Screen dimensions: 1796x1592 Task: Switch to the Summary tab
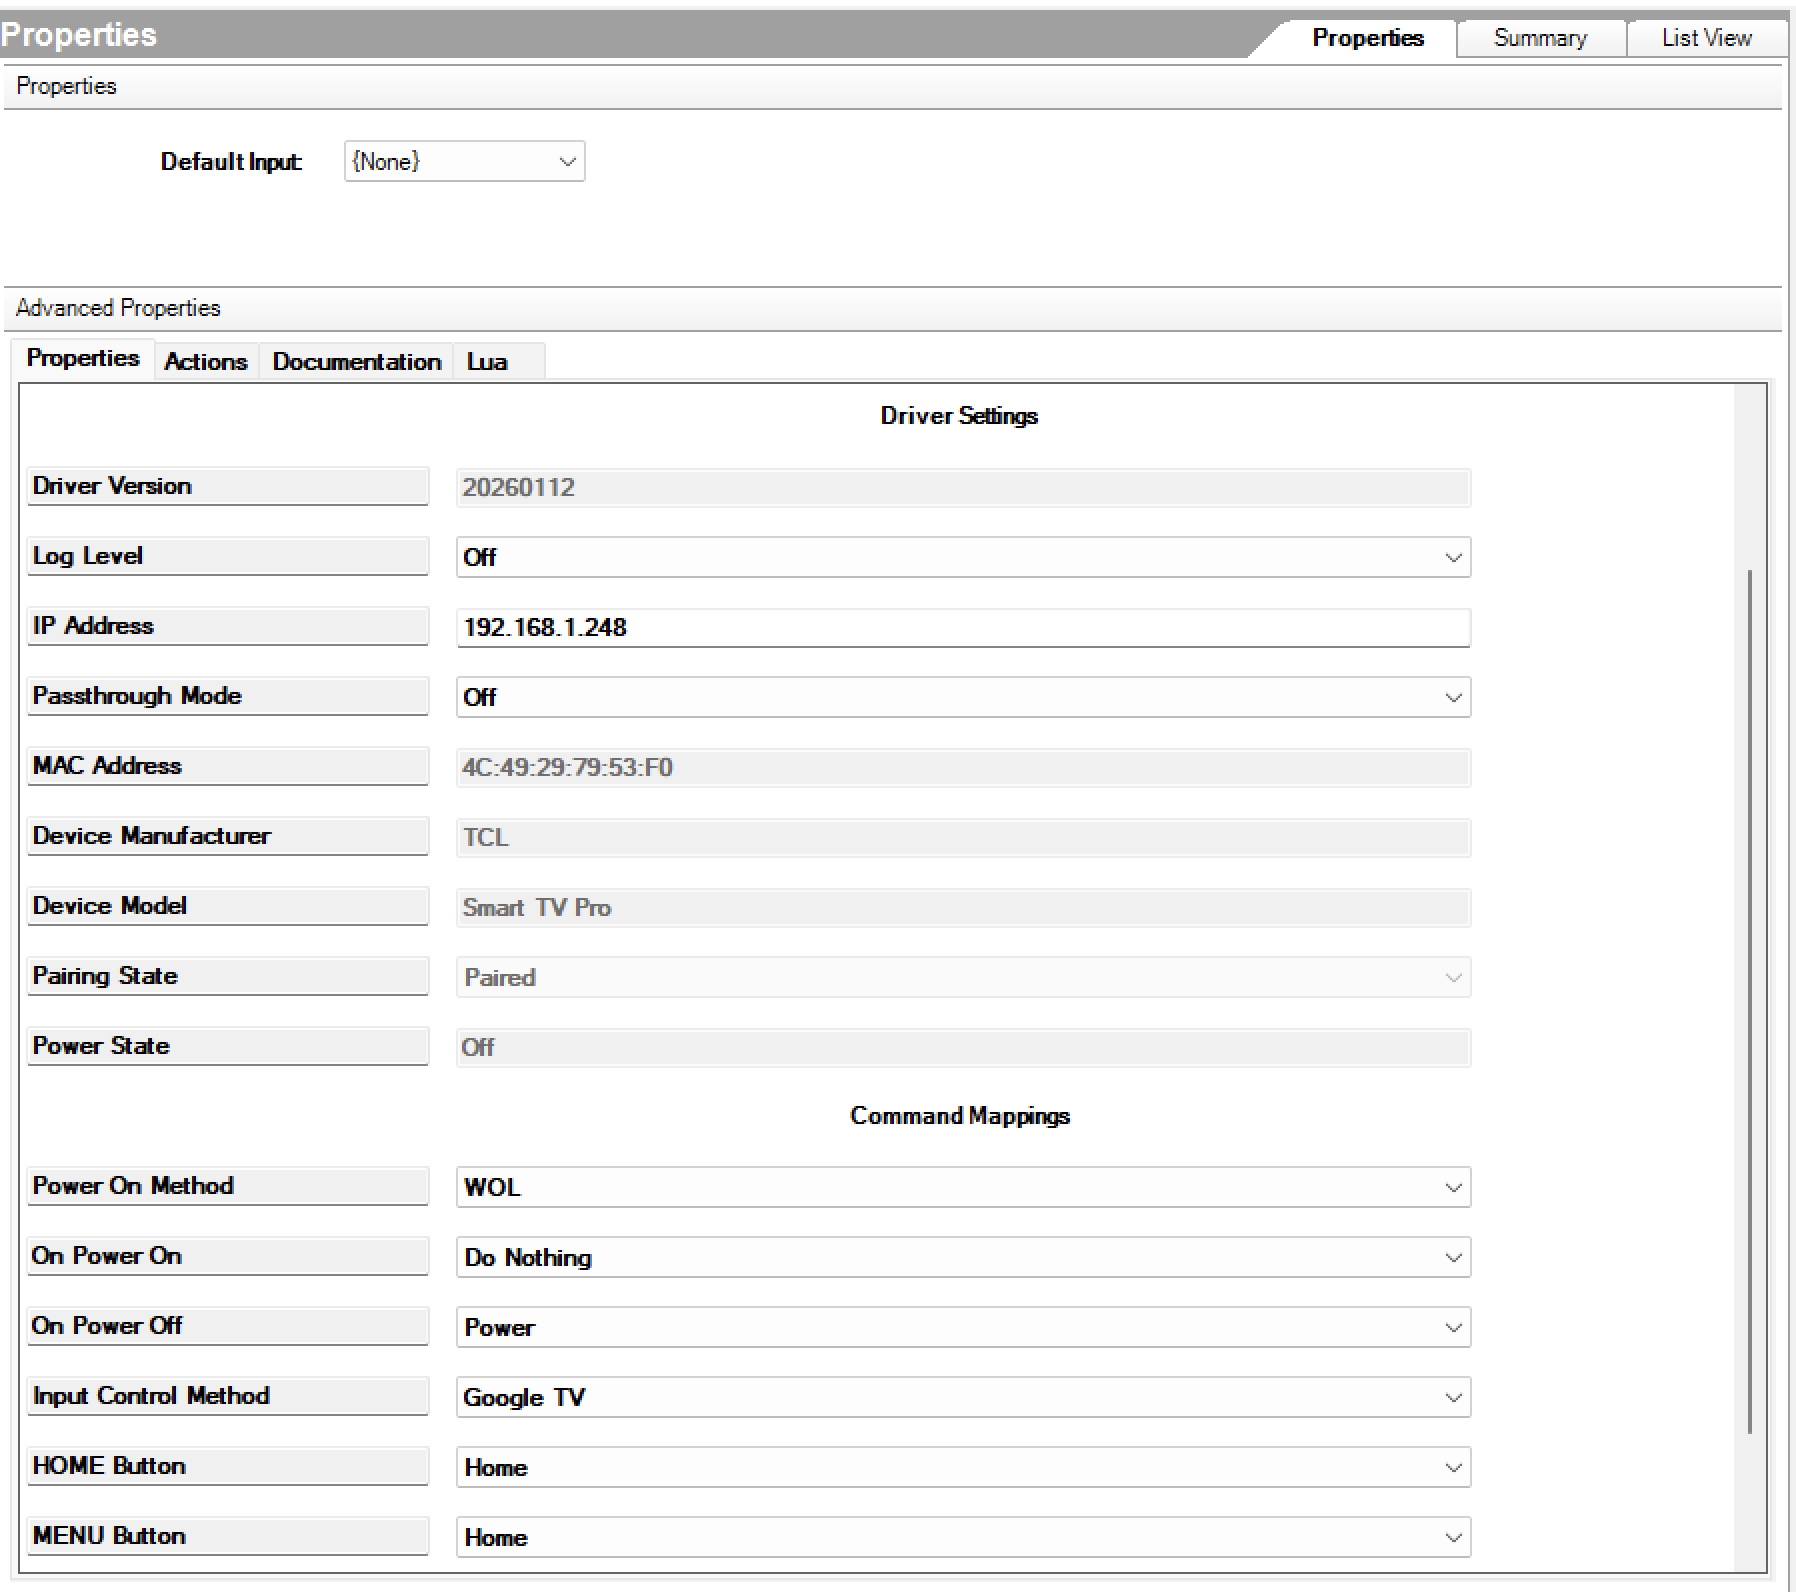(1539, 38)
